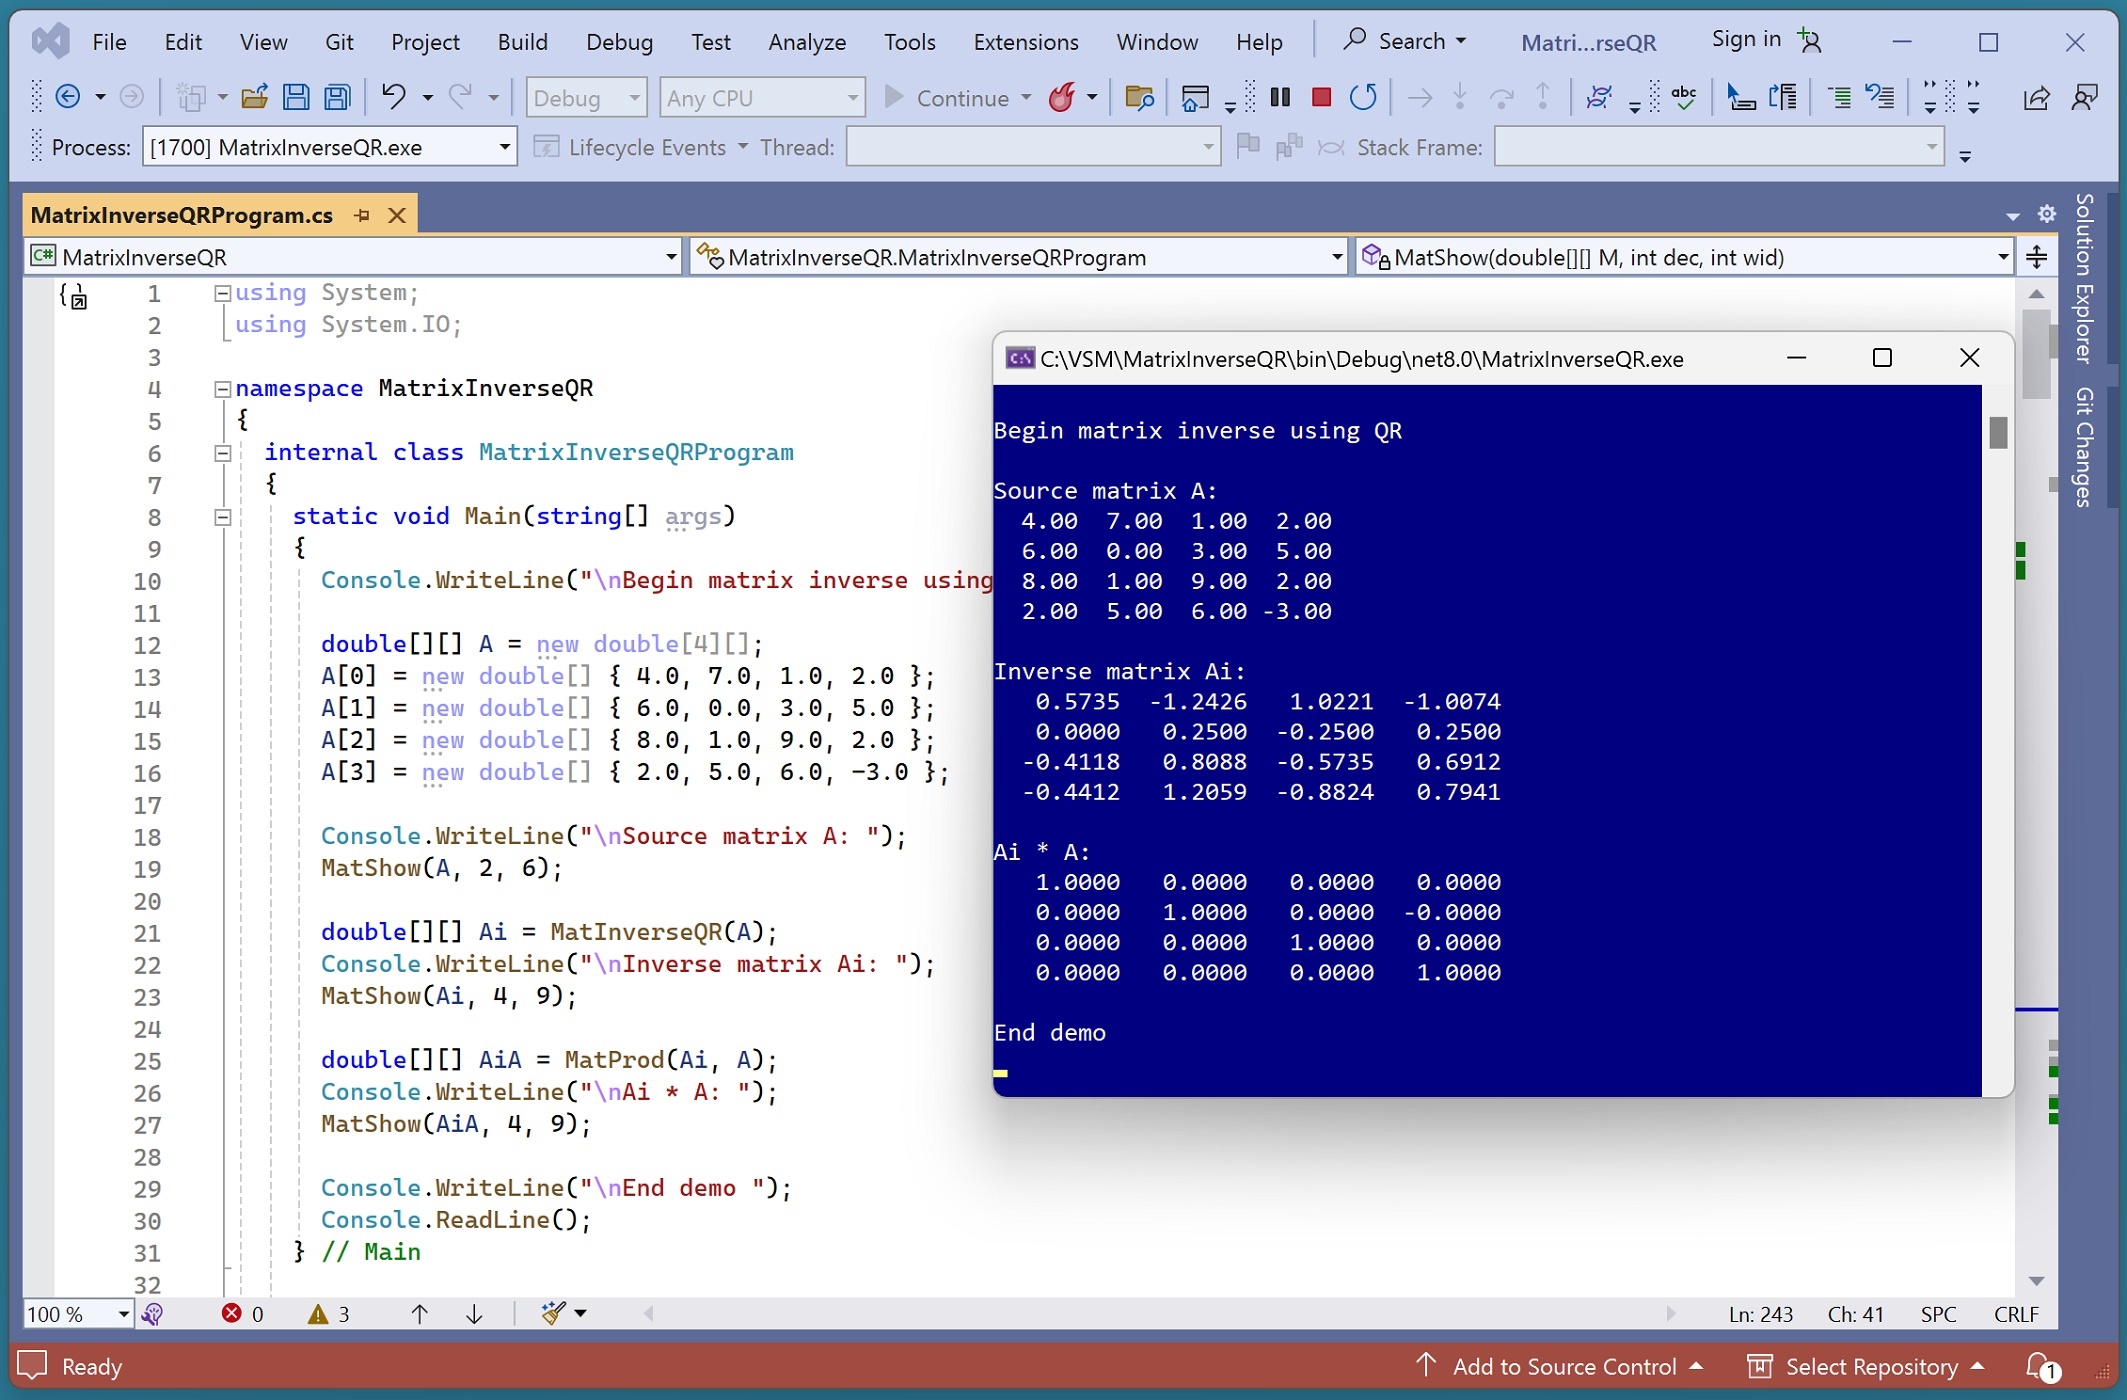Image resolution: width=2127 pixels, height=1400 pixels.
Task: Click the Save All icon in toolbar
Action: (x=338, y=97)
